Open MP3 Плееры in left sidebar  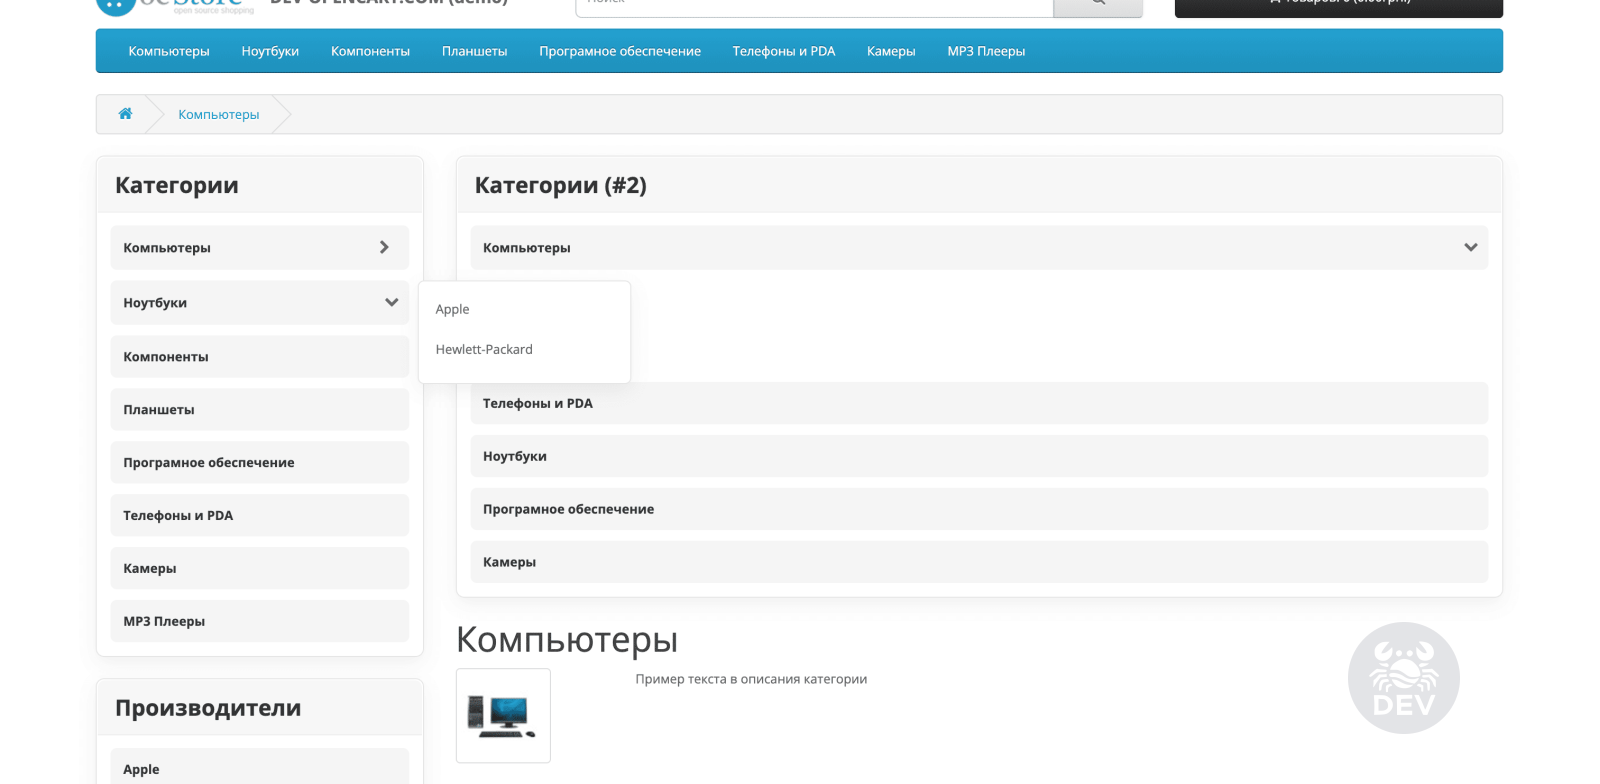pyautogui.click(x=259, y=621)
